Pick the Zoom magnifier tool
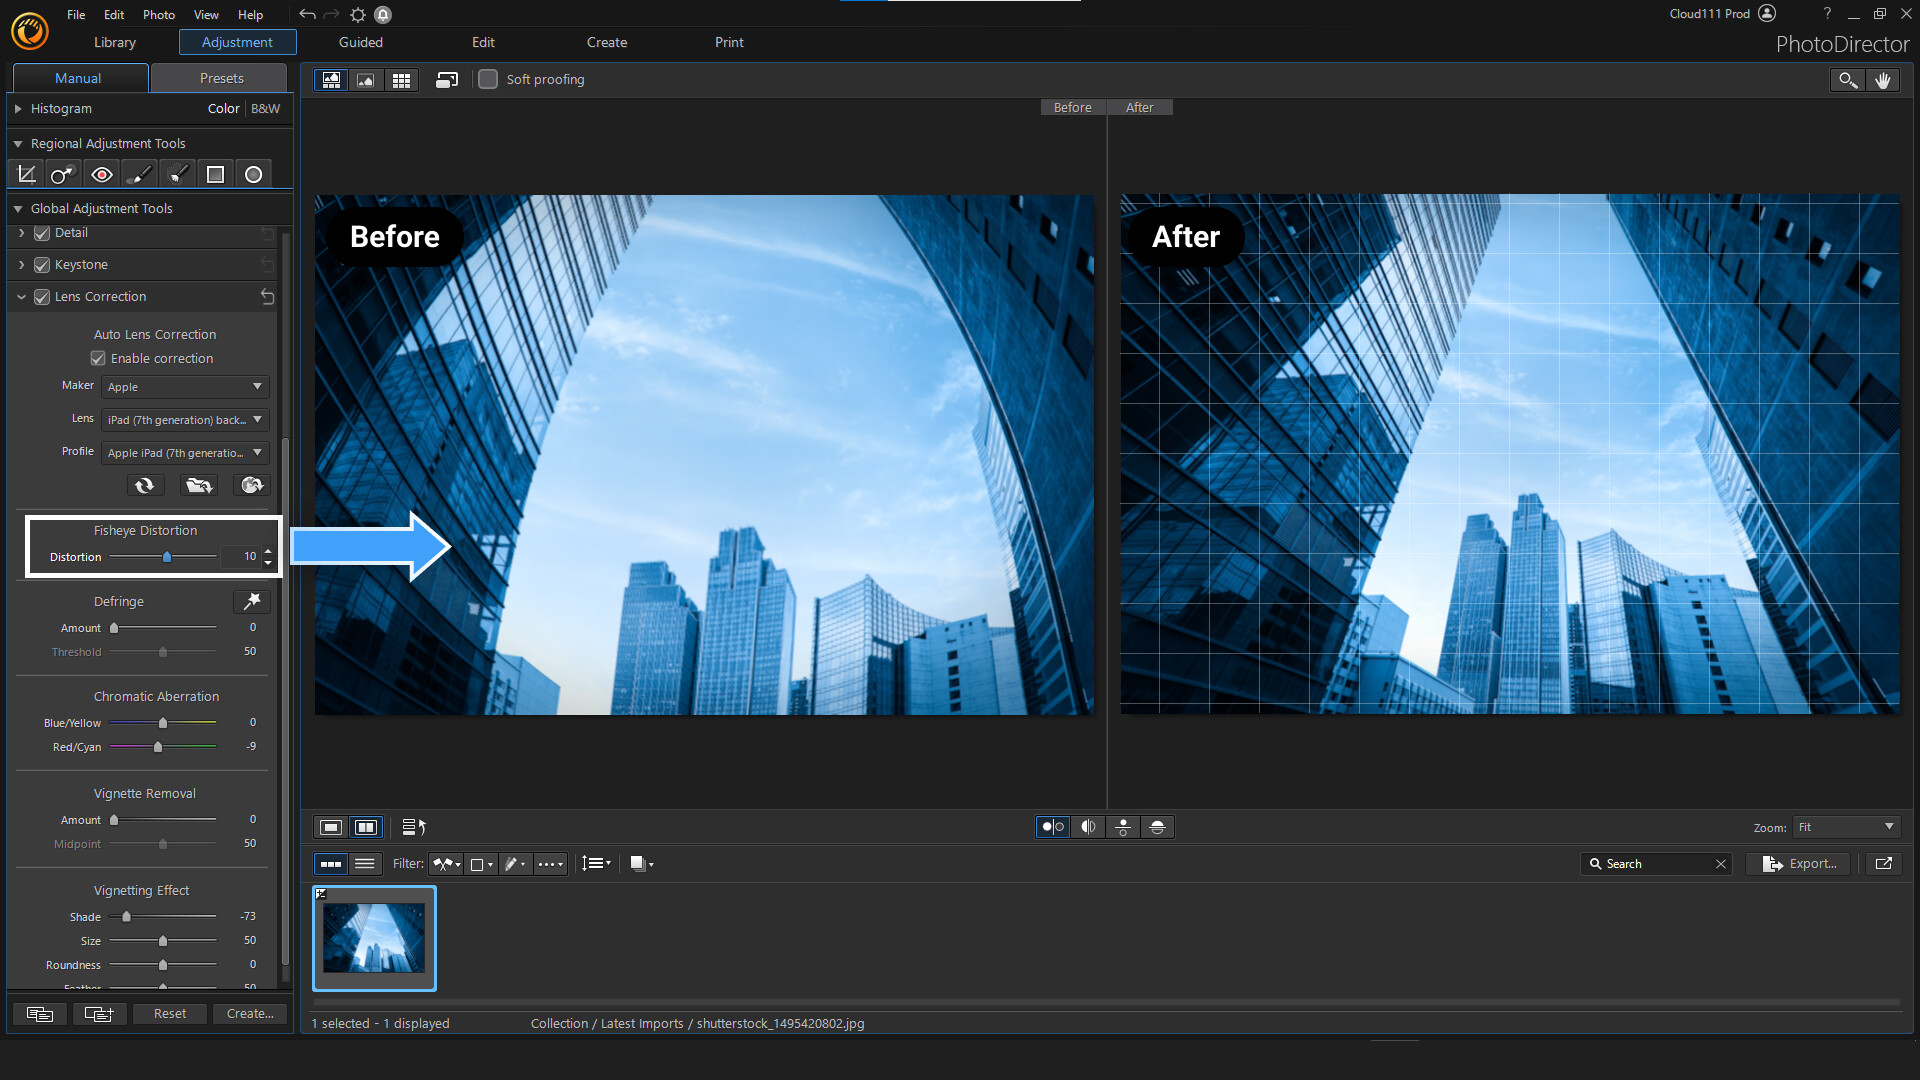1920x1080 pixels. pos(1847,79)
